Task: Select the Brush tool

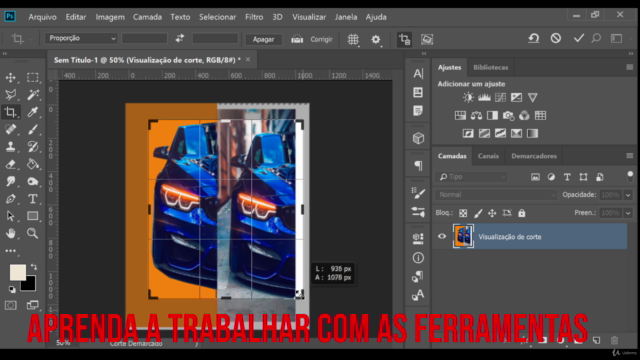Action: coord(33,129)
